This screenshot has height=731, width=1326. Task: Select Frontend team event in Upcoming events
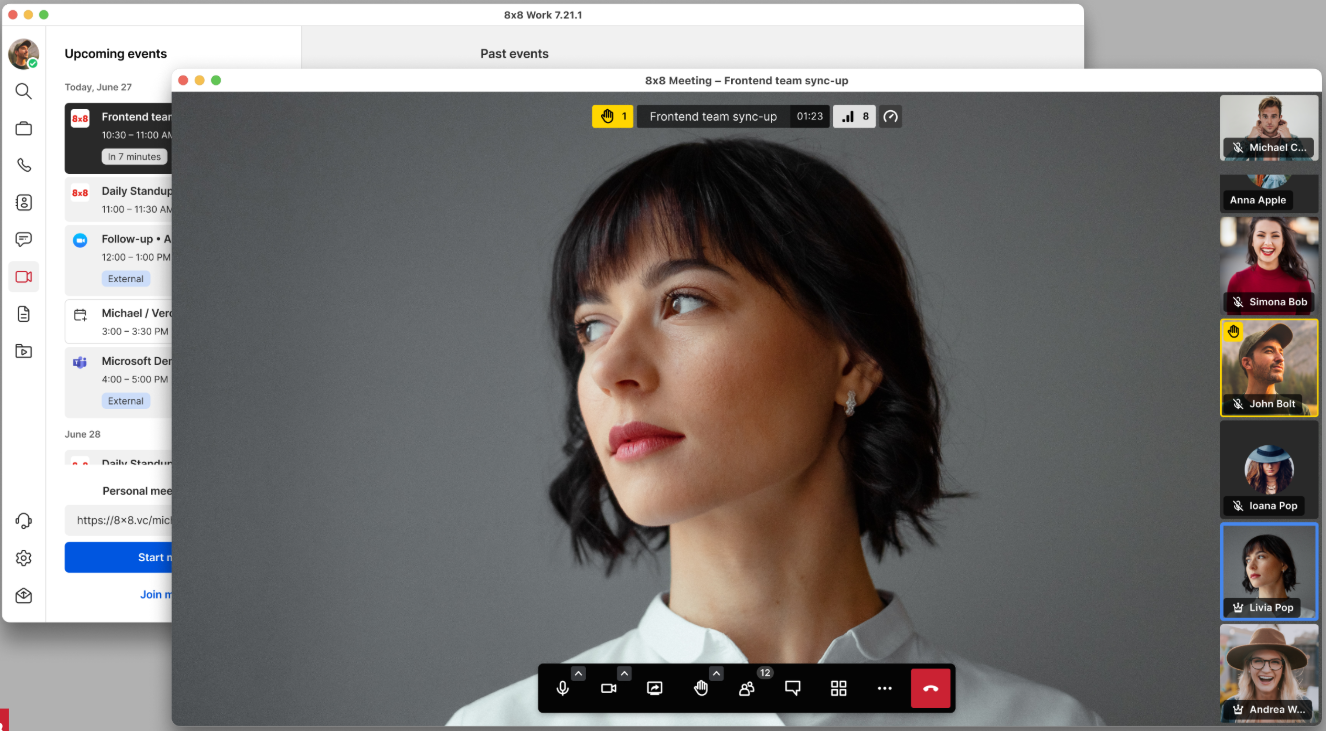(119, 138)
